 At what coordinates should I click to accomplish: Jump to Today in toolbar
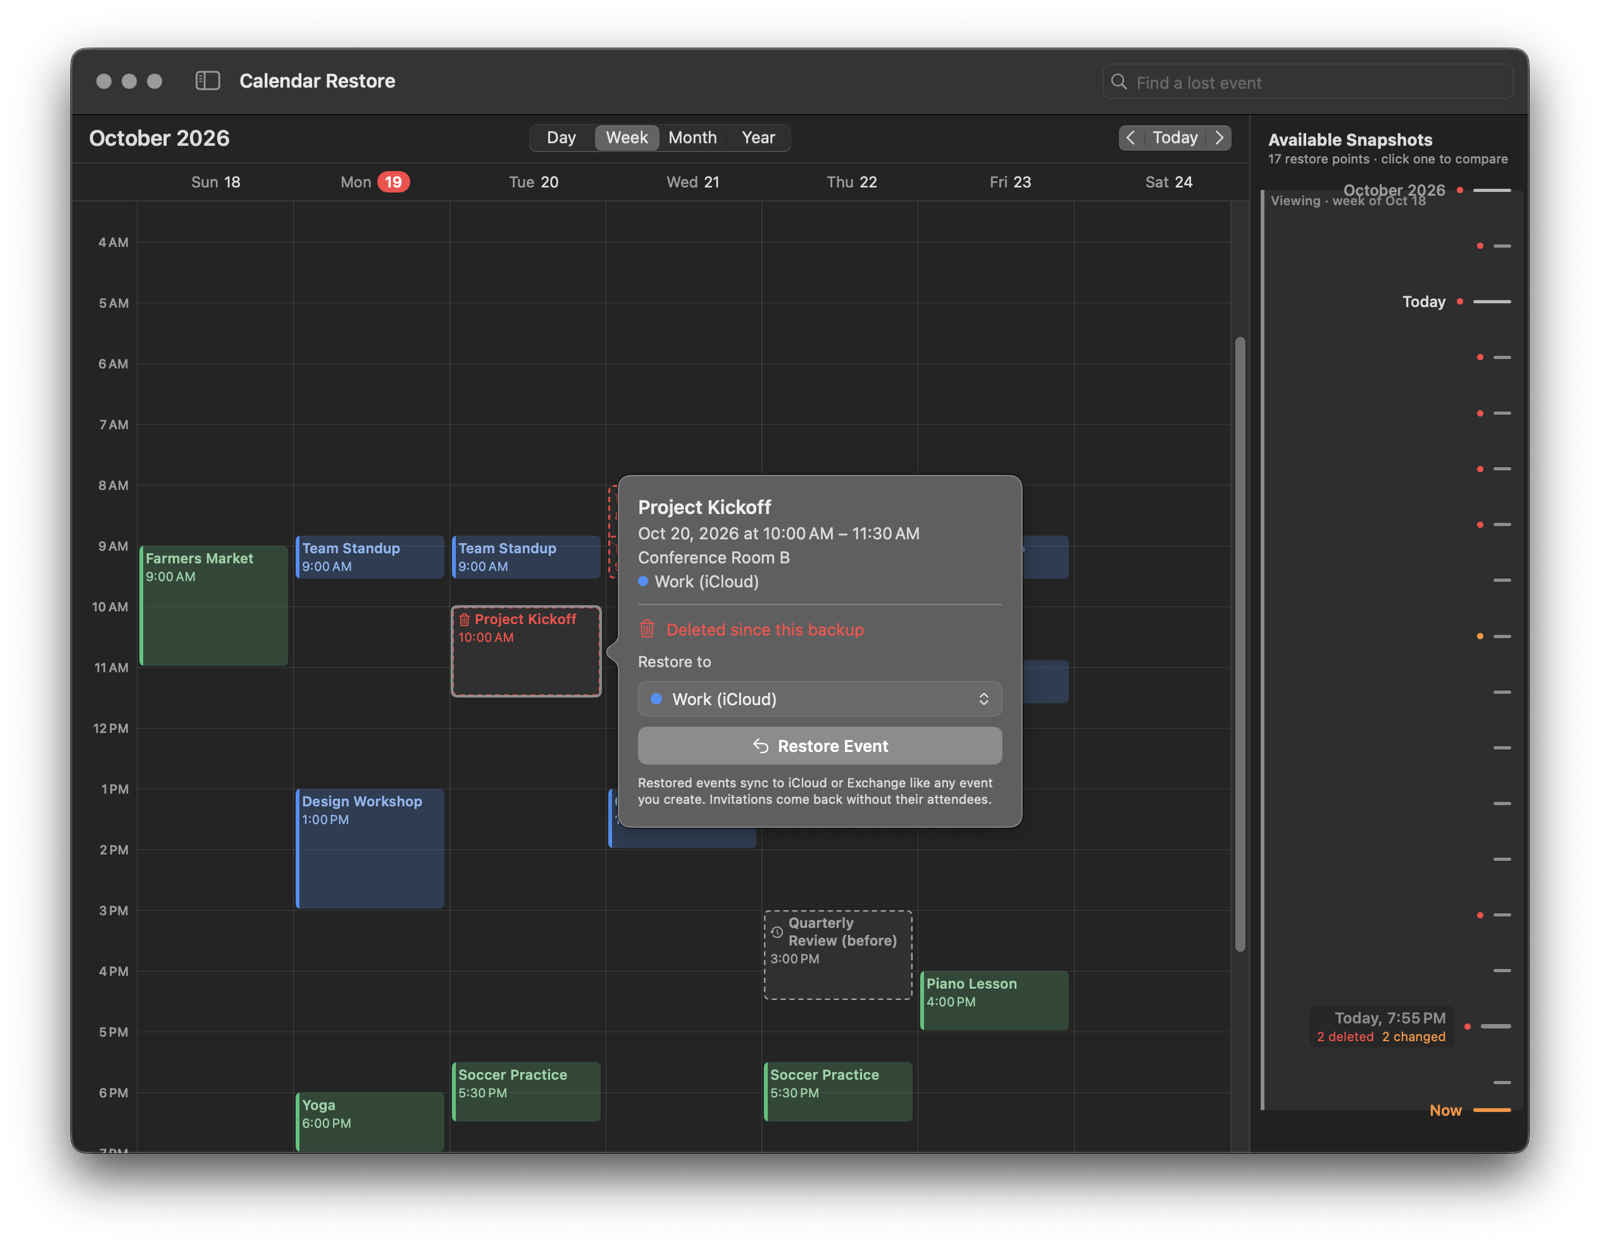[1175, 138]
